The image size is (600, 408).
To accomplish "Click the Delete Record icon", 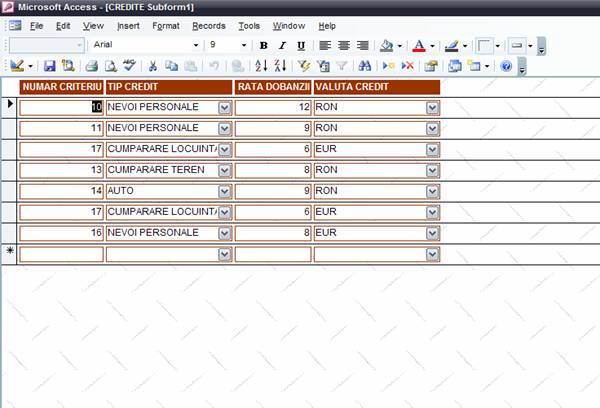I will pyautogui.click(x=407, y=66).
